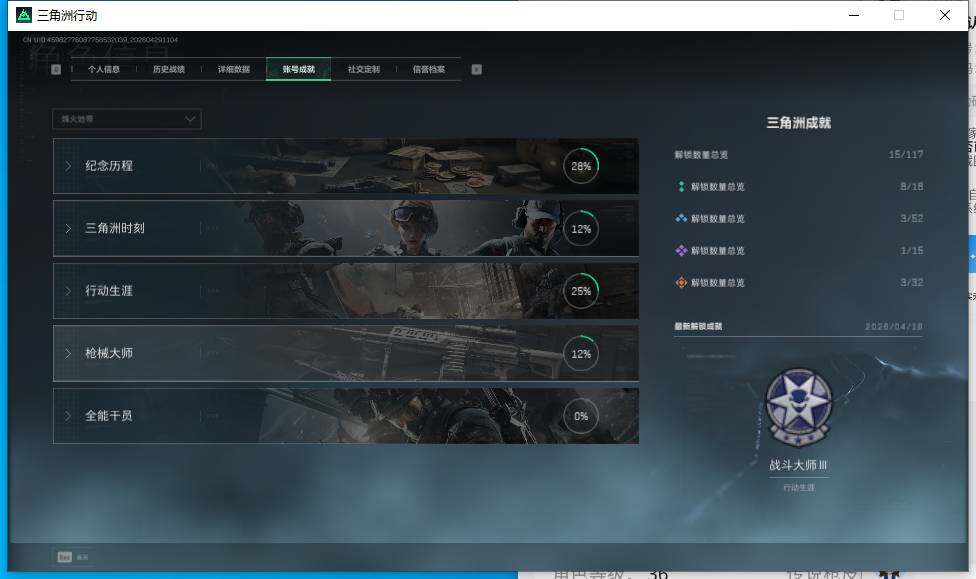The image size is (976, 579).
Task: Click the 战斗大师 III achievement name
Action: tap(798, 465)
